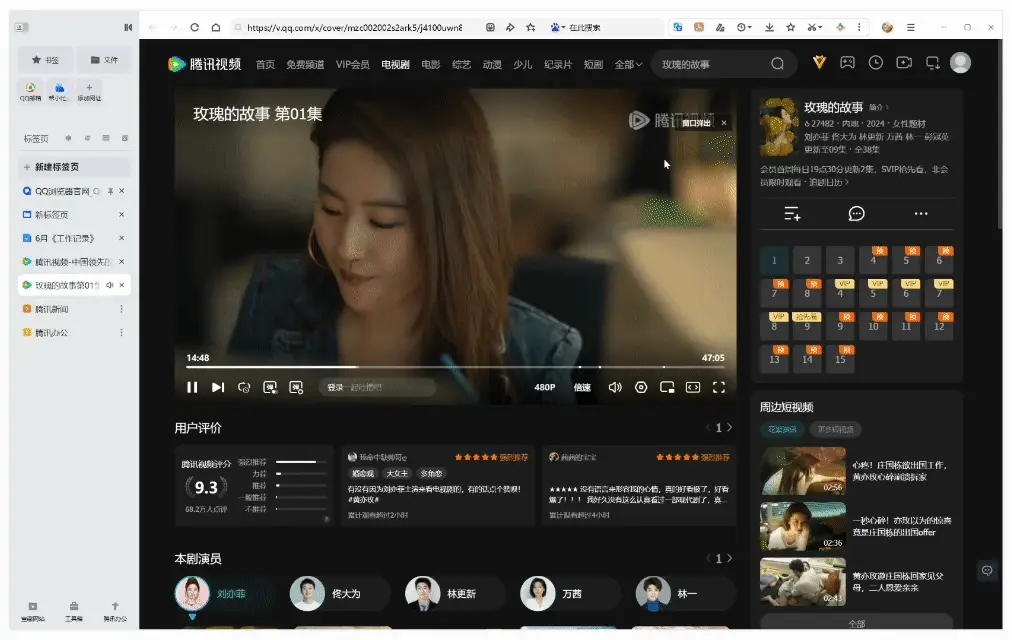The image size is (1012, 640).
Task: Open the first short video thumbnail 02:56
Action: [803, 471]
